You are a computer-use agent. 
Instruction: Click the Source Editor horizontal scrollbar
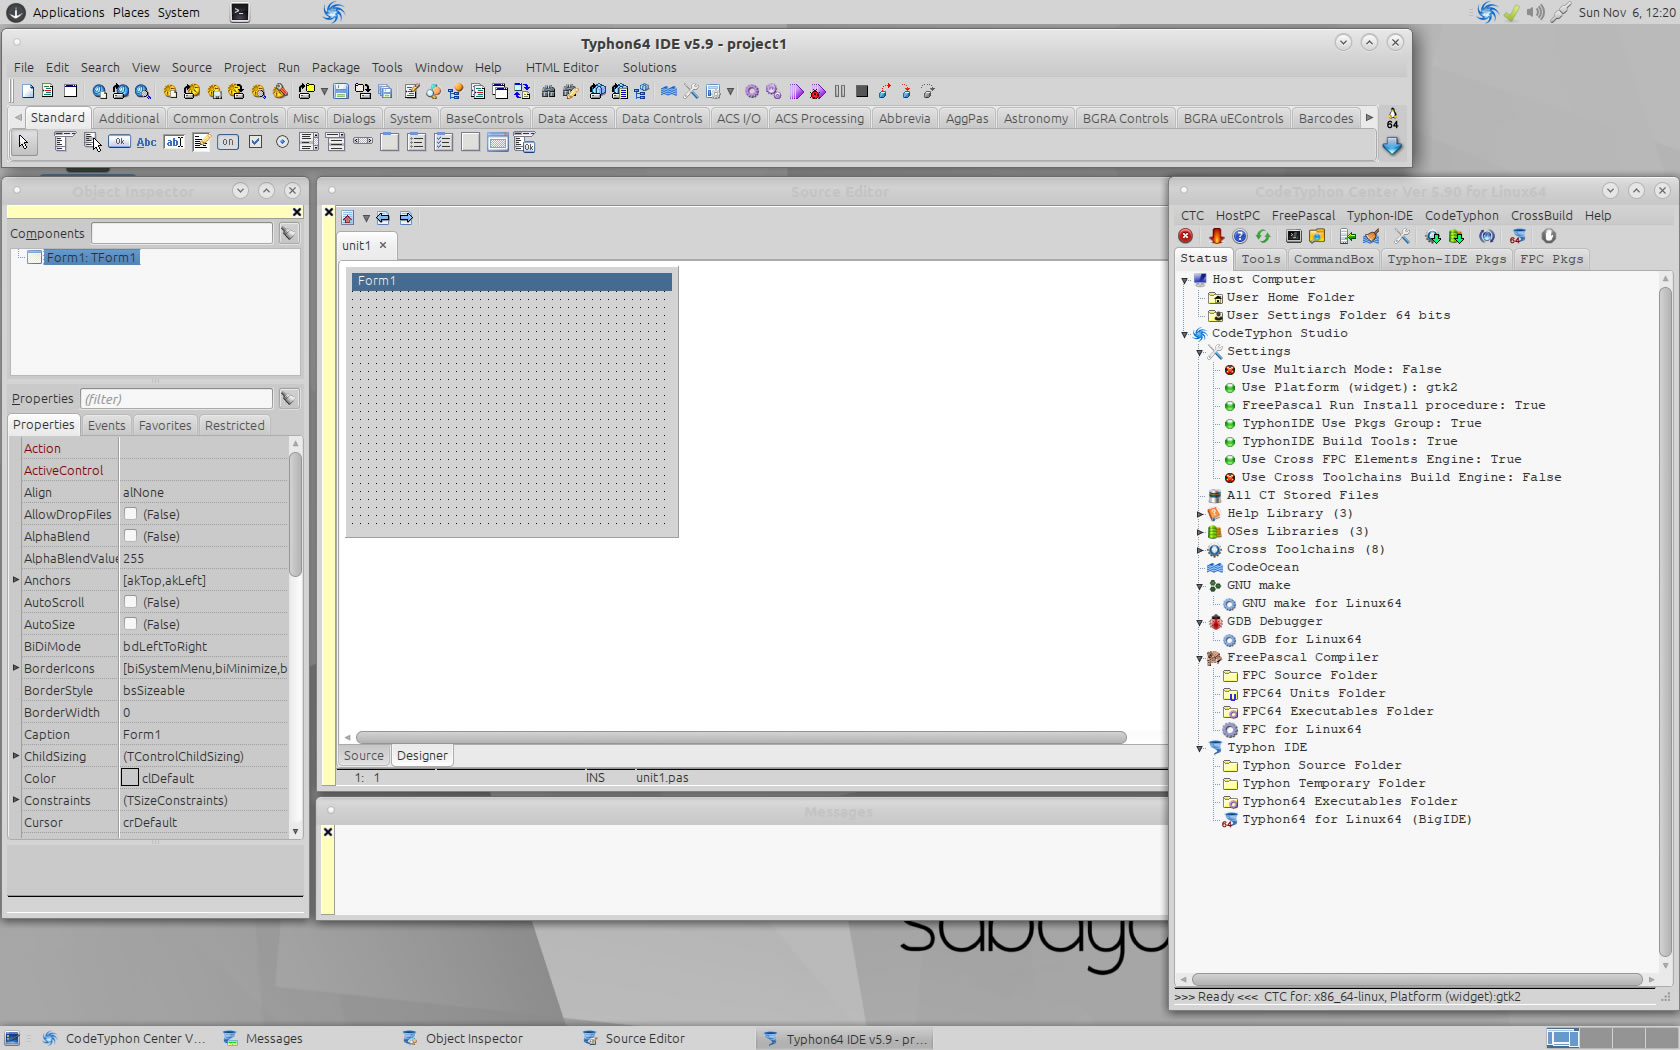tap(741, 738)
